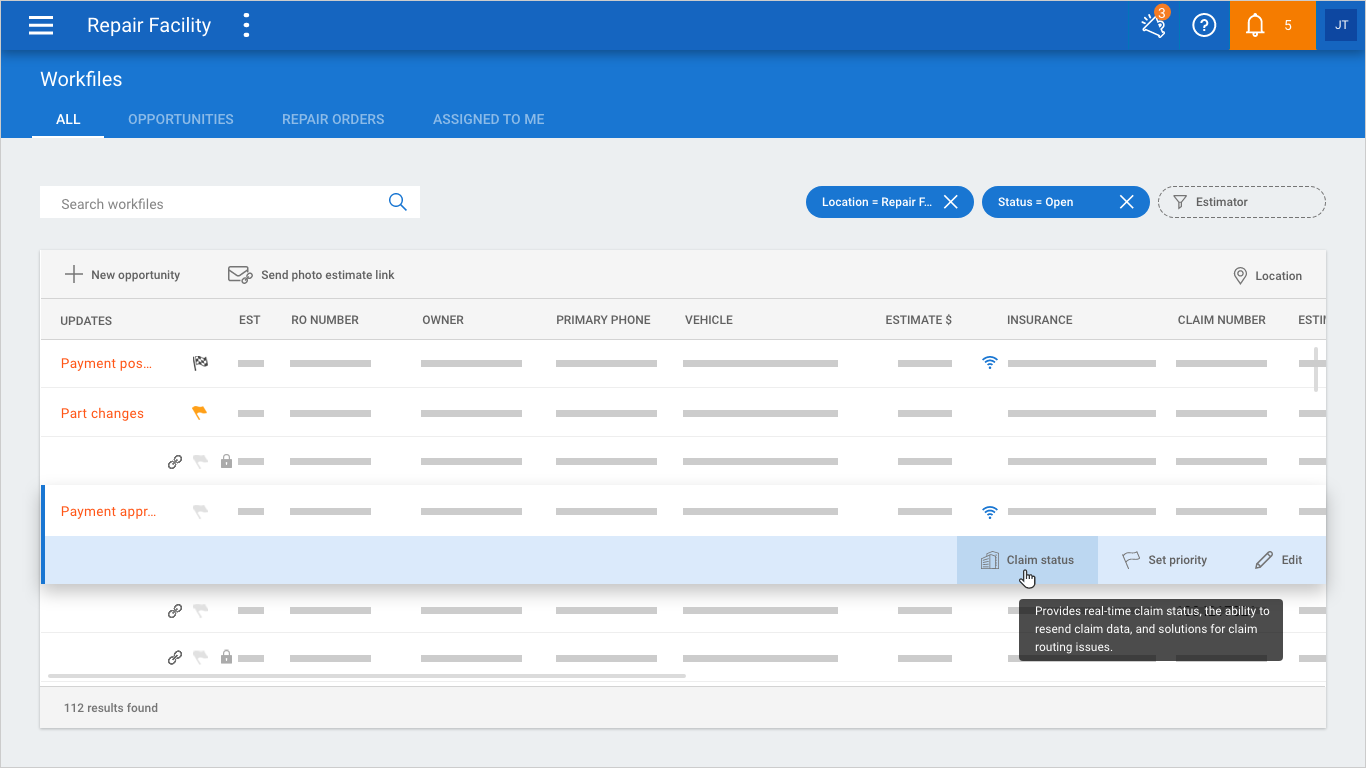The height and width of the screenshot is (768, 1366).
Task: Open the JT user avatar menu
Action: pos(1341,25)
